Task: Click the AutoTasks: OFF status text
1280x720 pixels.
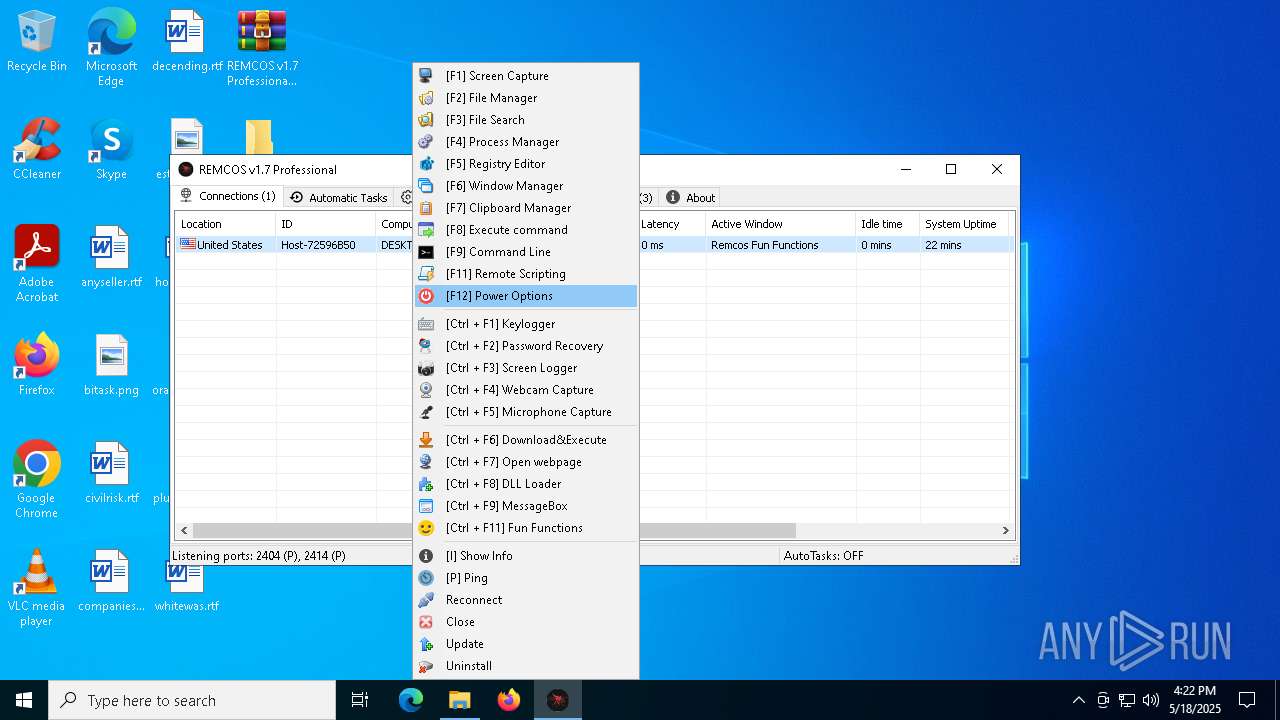Action: point(823,556)
